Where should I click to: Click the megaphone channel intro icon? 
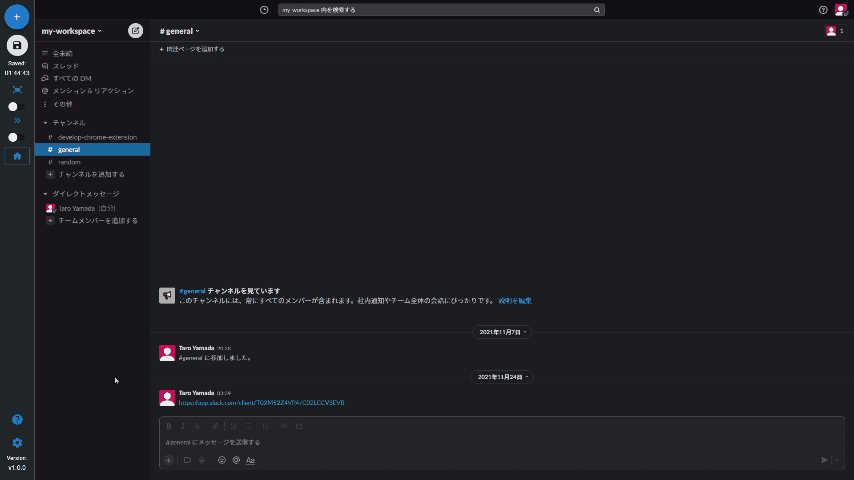click(x=167, y=295)
